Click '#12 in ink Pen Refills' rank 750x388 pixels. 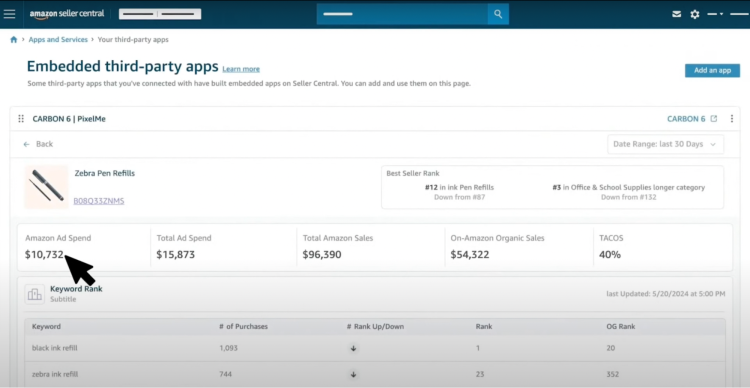point(459,188)
